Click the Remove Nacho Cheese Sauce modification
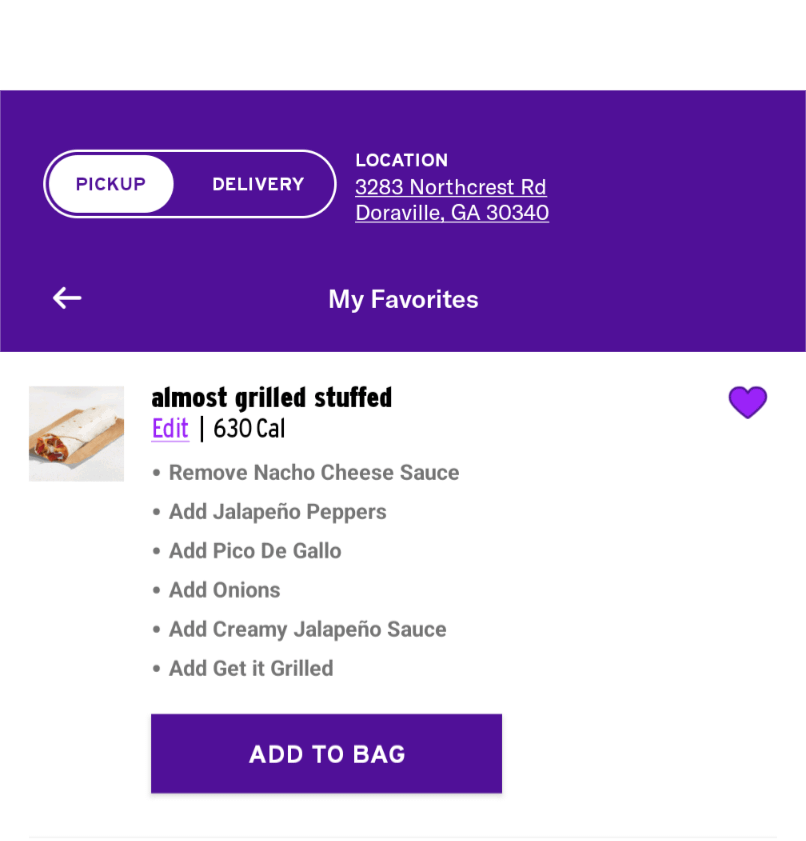 coord(313,473)
